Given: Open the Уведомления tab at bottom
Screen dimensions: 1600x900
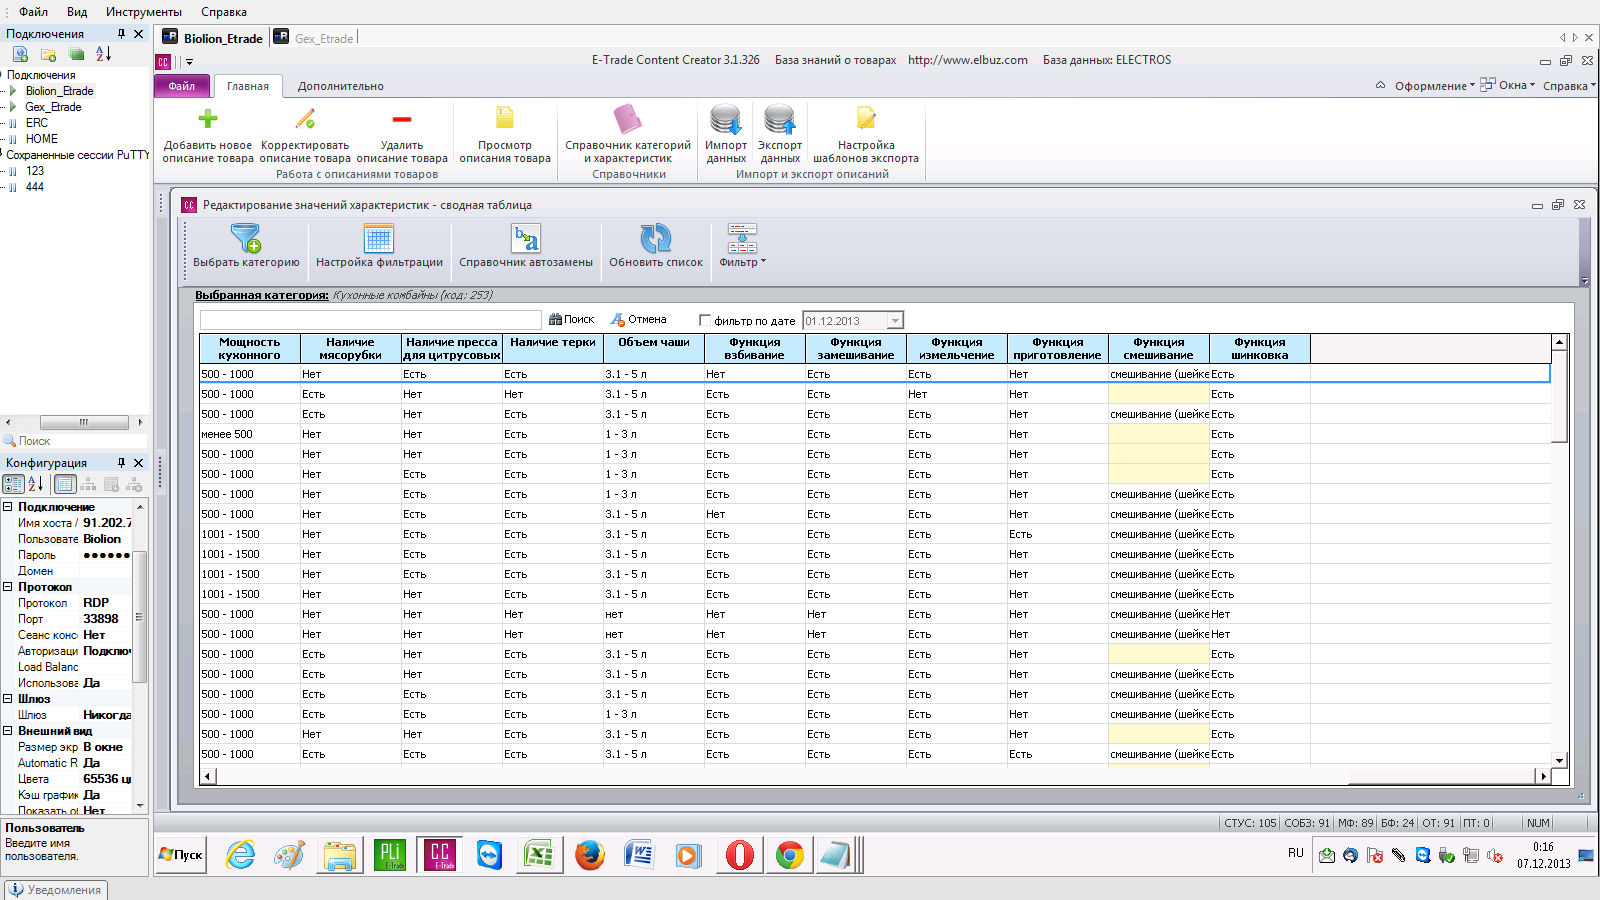Looking at the screenshot, I should pos(56,890).
